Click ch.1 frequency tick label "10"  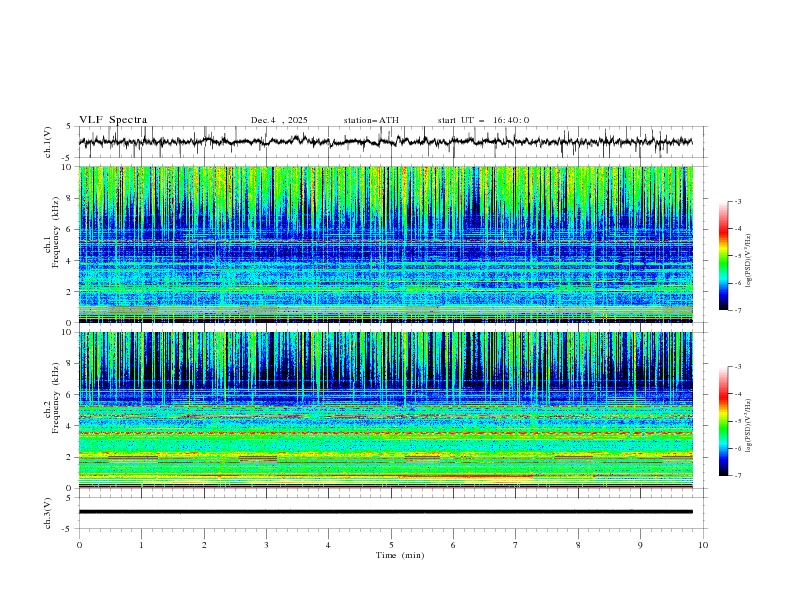[67, 167]
